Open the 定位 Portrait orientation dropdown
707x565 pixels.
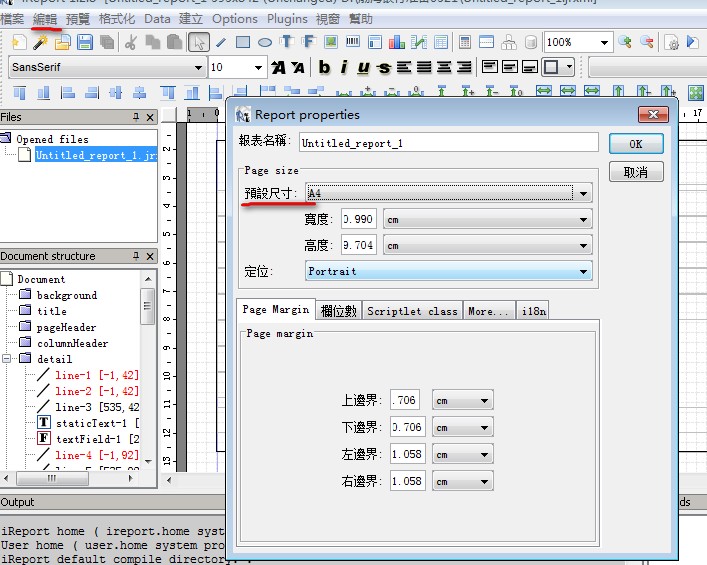[583, 271]
